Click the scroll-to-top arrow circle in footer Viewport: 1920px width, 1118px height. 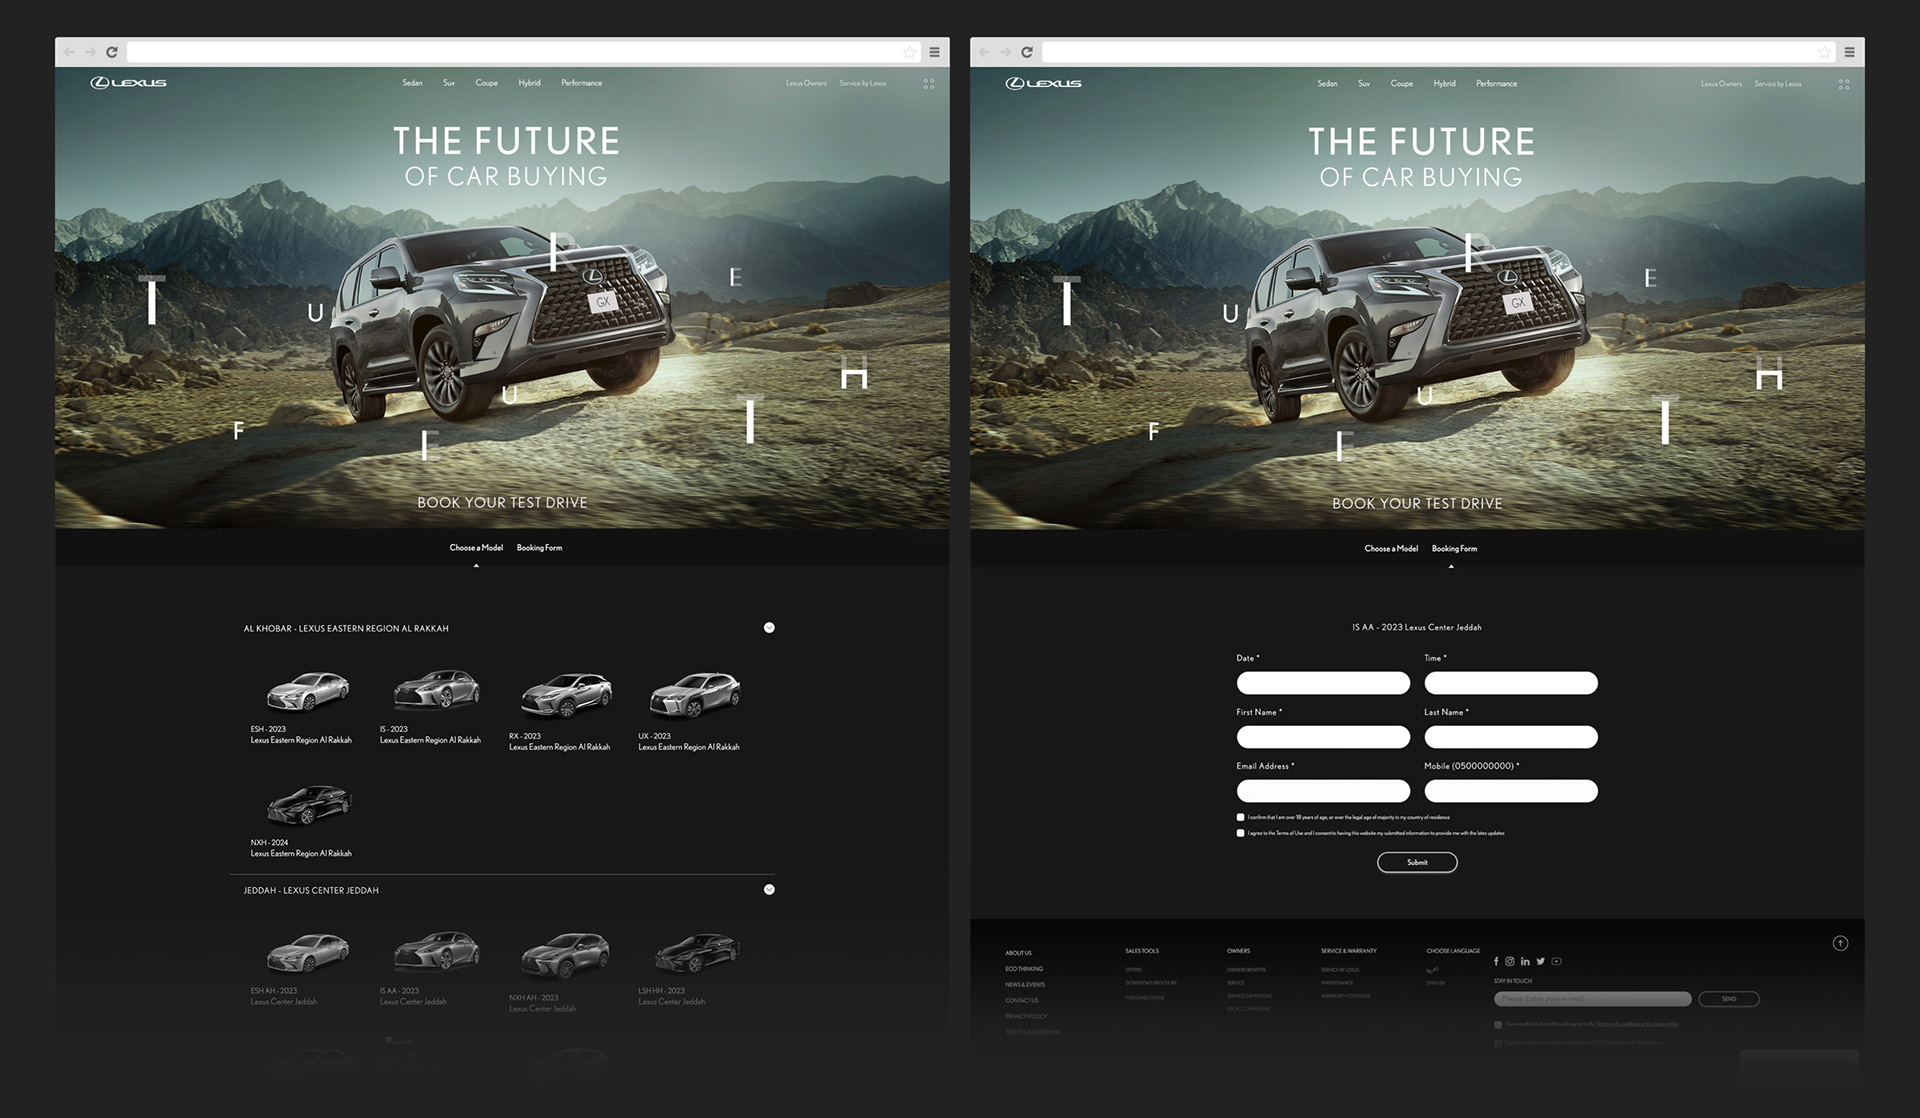1840,943
